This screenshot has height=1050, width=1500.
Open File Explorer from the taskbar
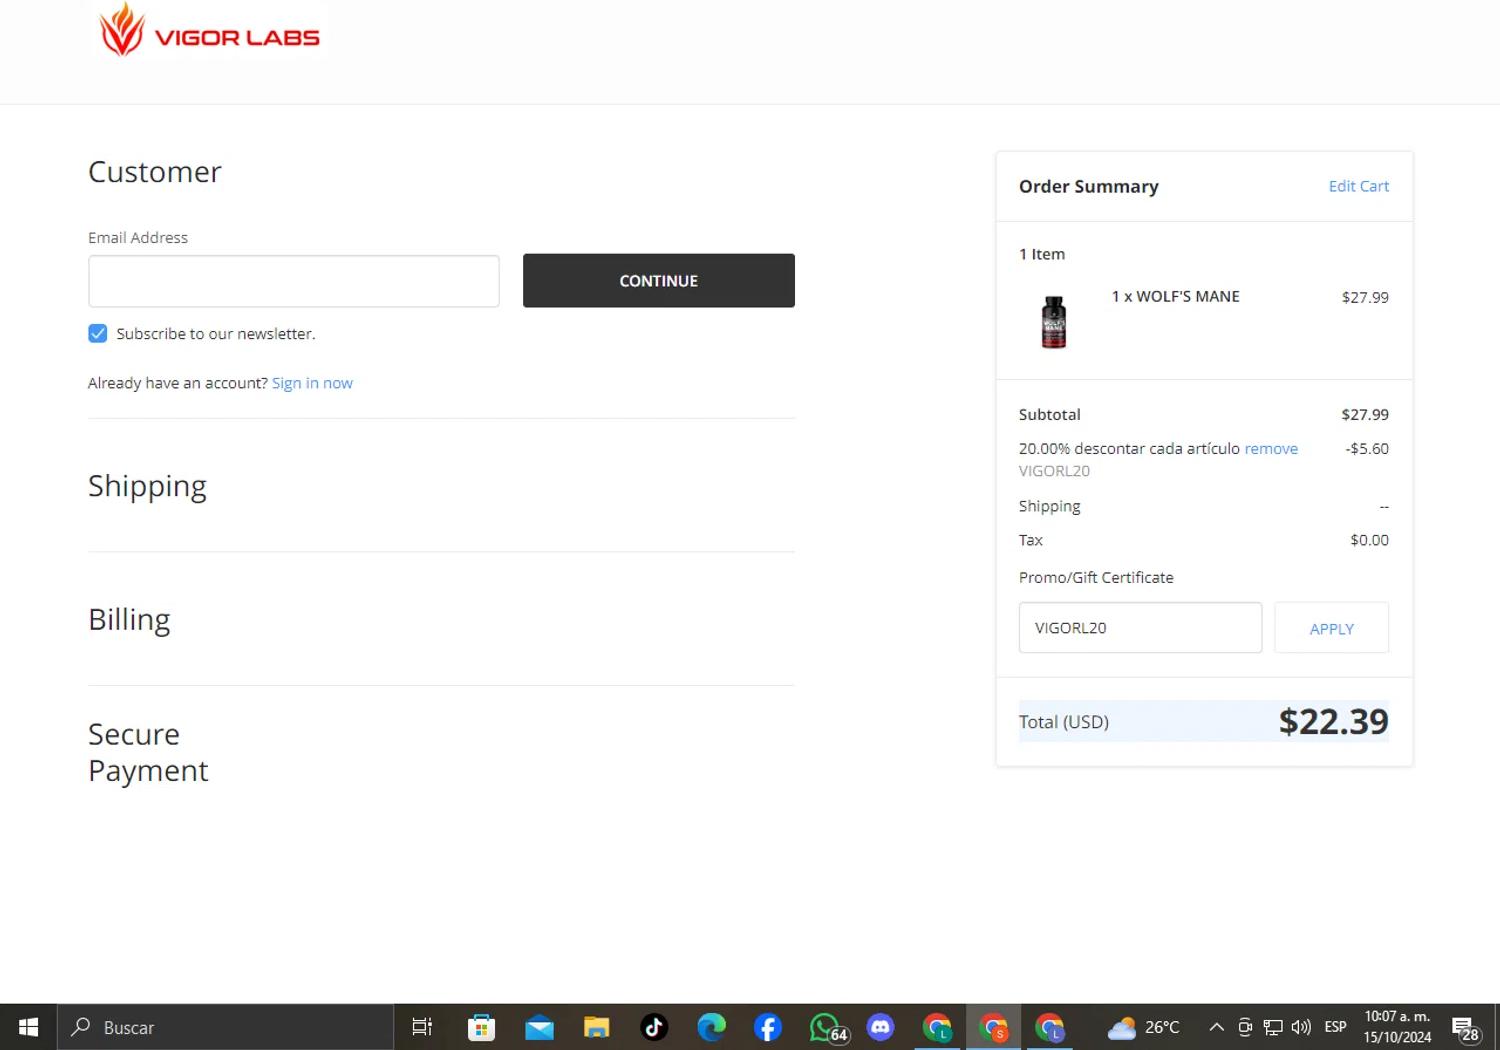[597, 1027]
